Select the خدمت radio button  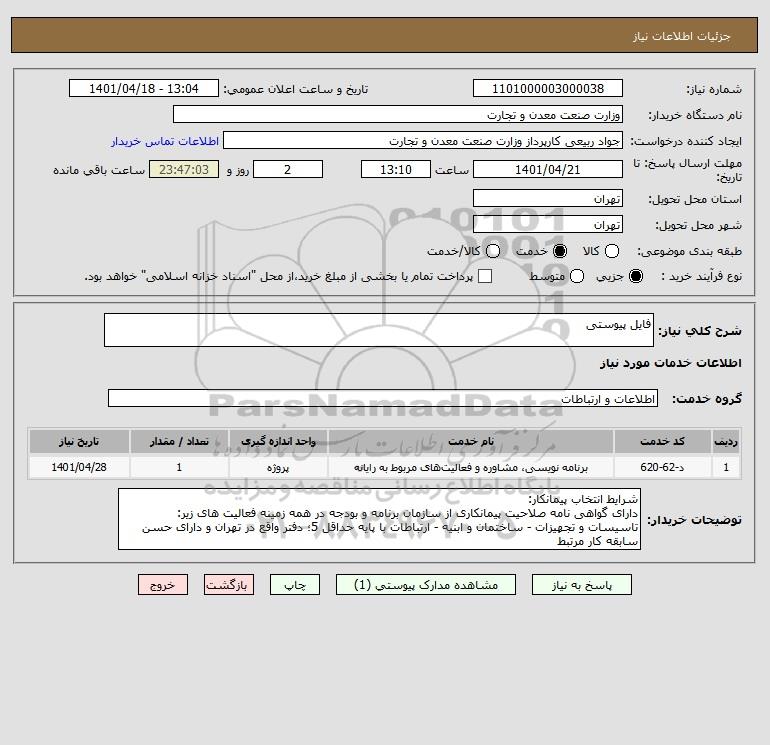tap(560, 251)
